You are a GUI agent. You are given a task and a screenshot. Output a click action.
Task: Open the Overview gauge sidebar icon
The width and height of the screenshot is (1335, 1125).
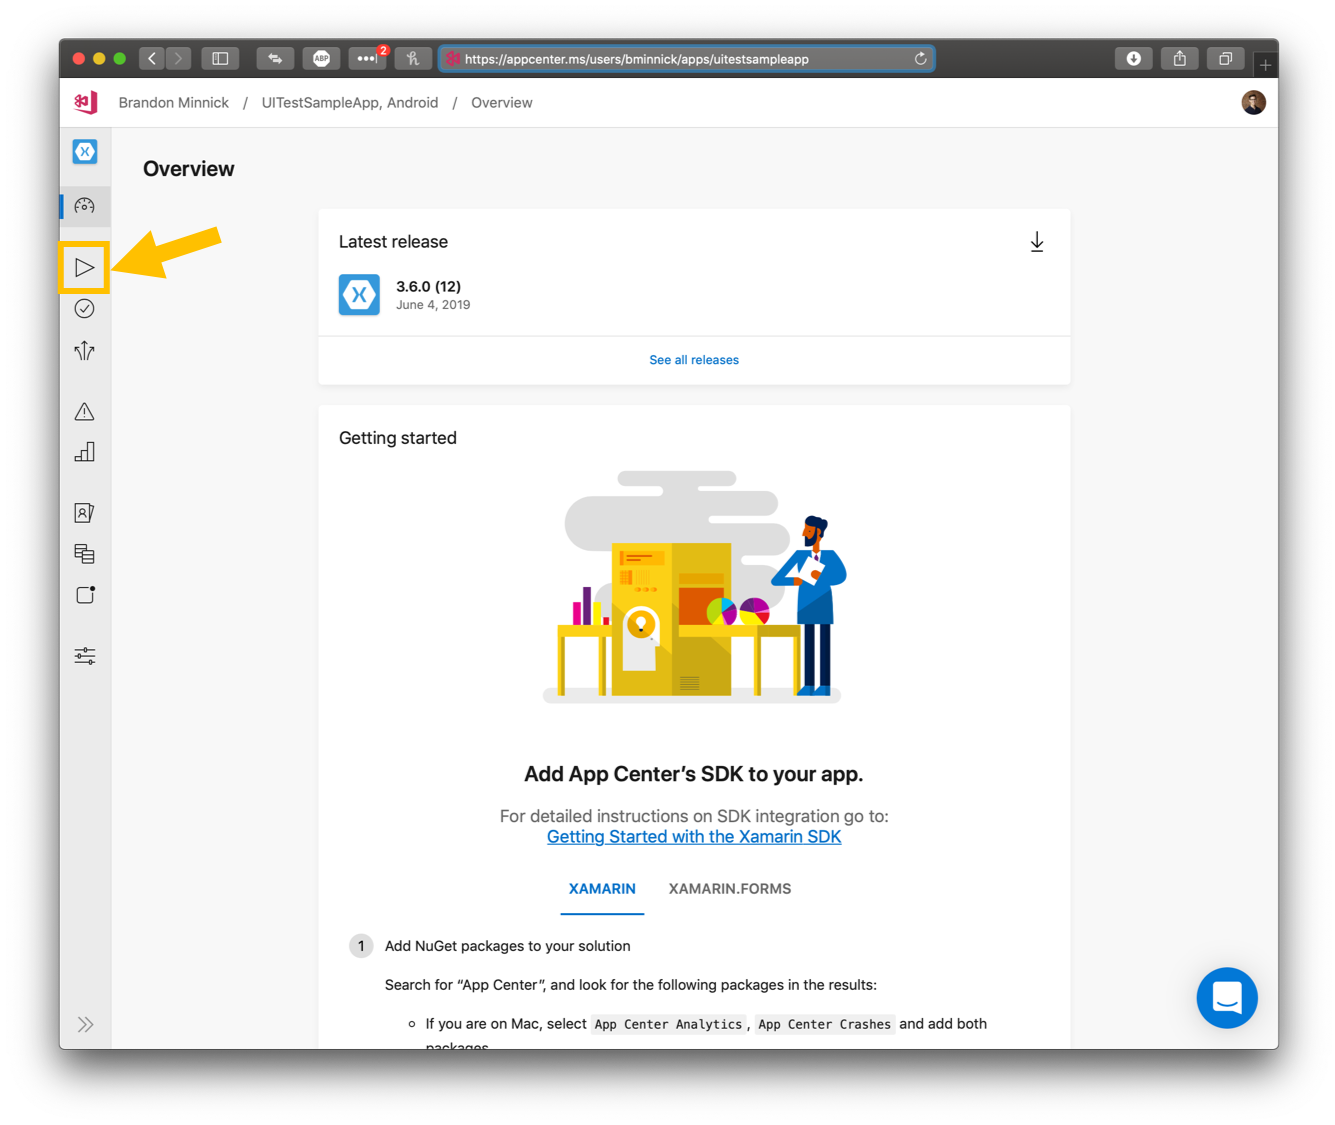tap(85, 206)
